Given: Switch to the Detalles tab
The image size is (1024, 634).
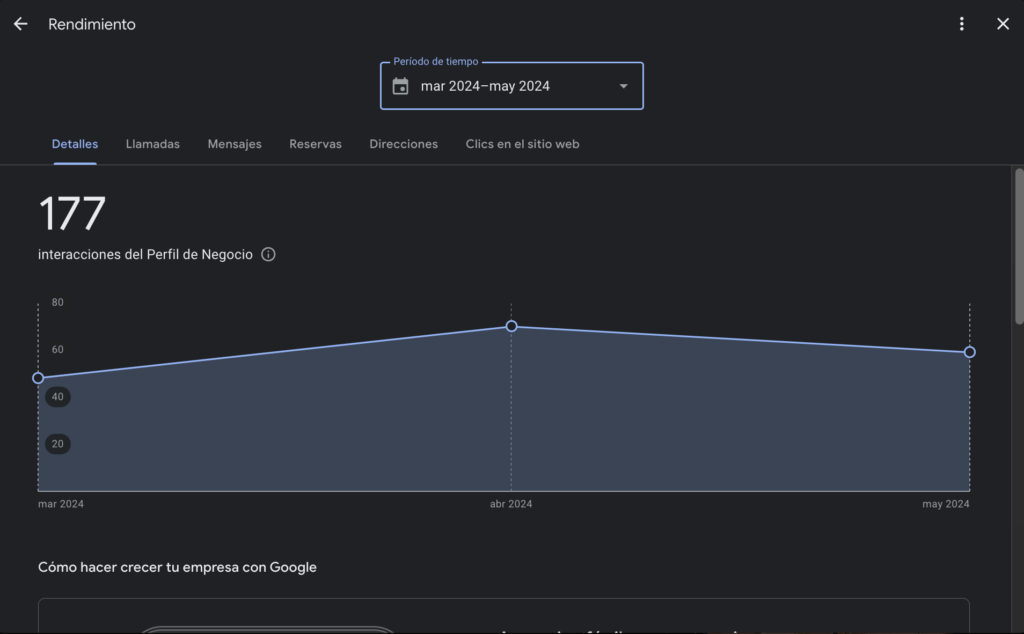Looking at the screenshot, I should point(75,144).
